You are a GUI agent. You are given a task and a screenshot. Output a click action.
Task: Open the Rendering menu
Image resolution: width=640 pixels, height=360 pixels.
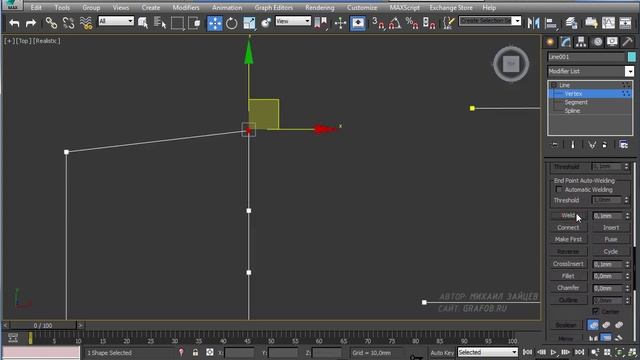coord(320,7)
